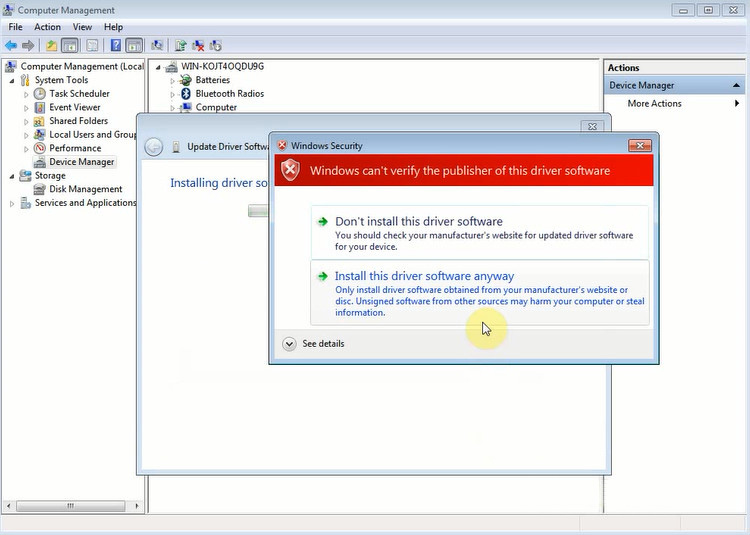750x535 pixels.
Task: Select Performance in the tree
Action: click(75, 148)
